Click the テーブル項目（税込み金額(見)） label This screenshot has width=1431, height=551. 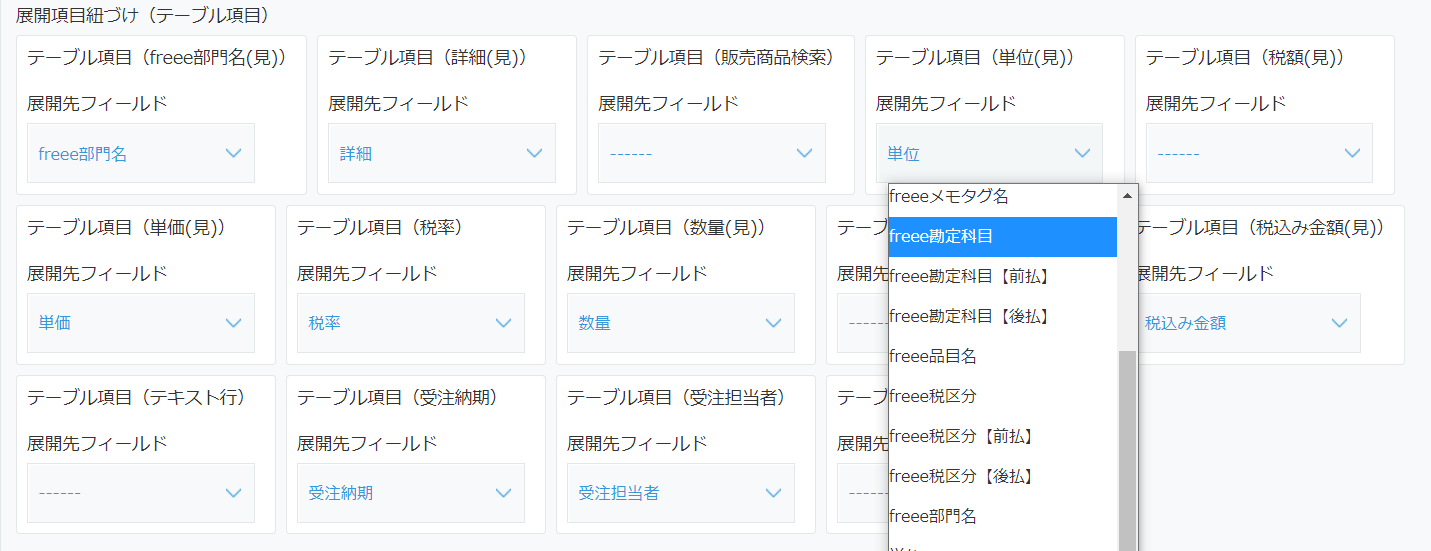pyautogui.click(x=1260, y=228)
